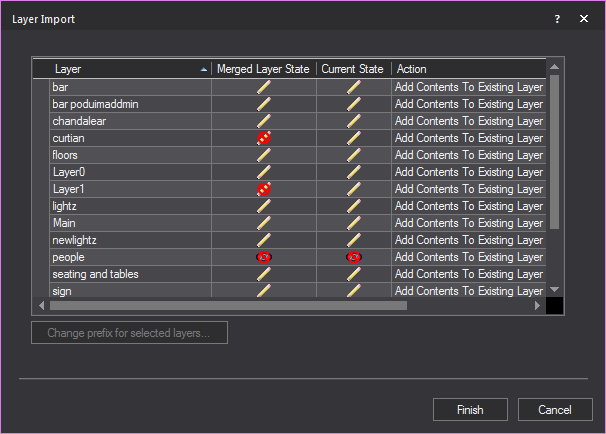Screen dimensions: 606x434
Task: Click Merged Layer State pencil for seating and tables
Action: click(x=264, y=274)
